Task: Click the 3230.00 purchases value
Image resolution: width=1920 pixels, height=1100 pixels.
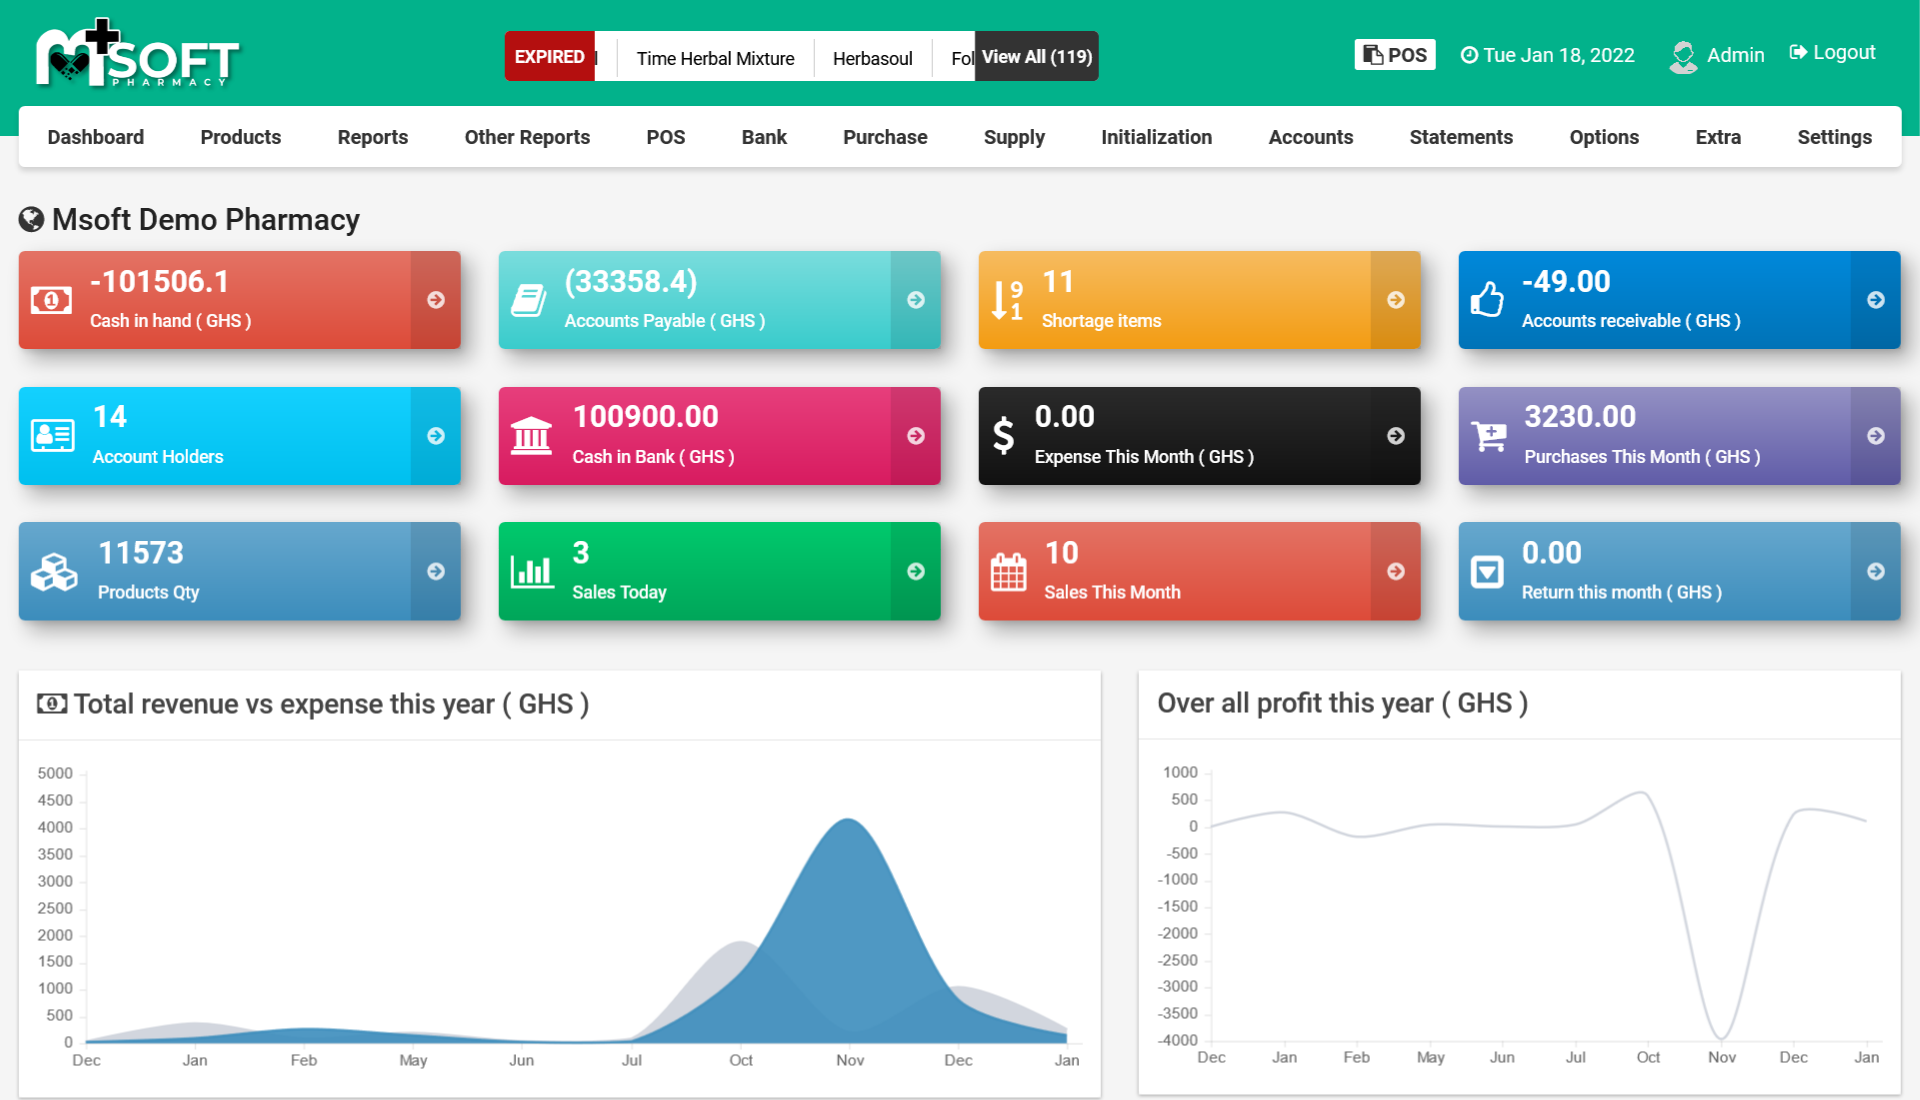Action: (x=1580, y=417)
